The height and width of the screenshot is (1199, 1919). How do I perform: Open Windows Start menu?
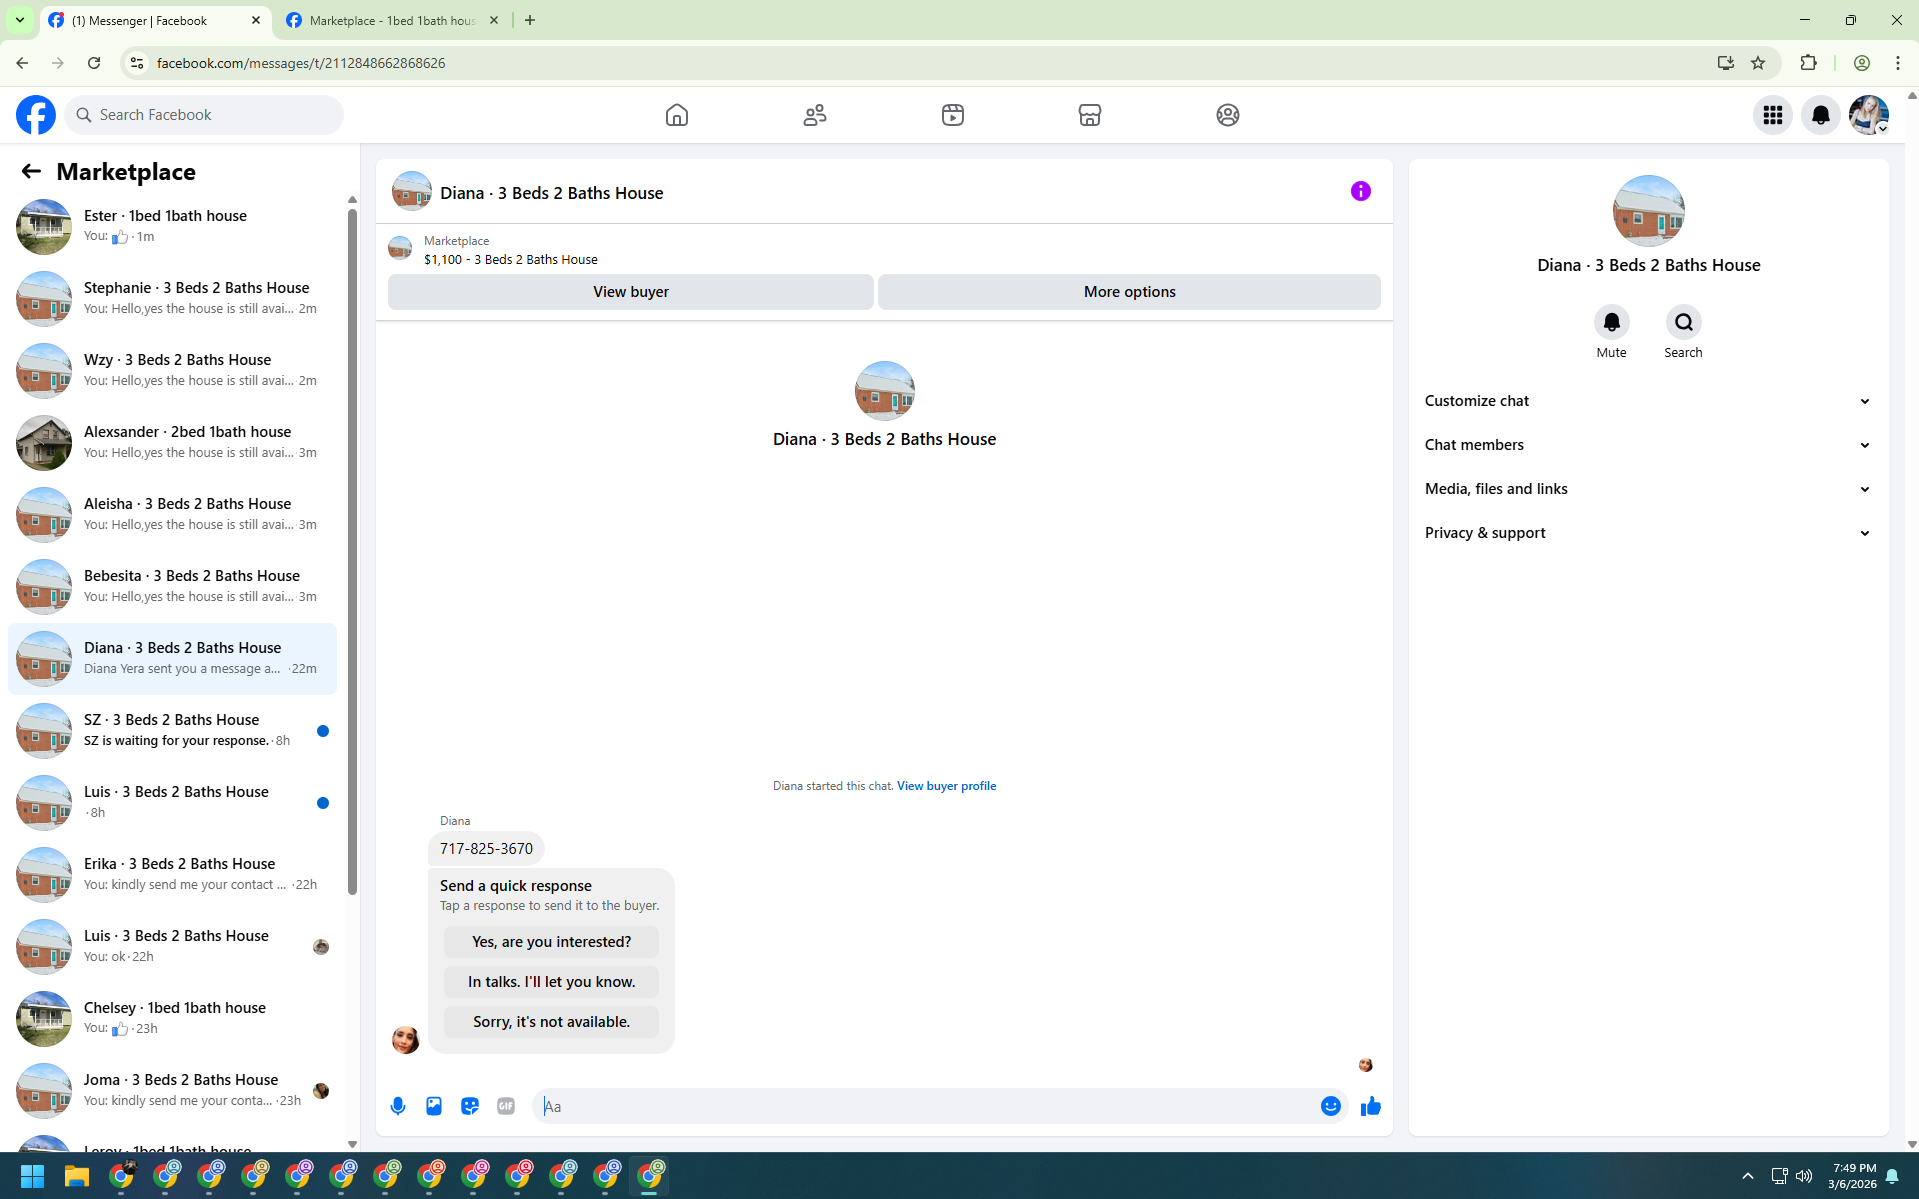[32, 1176]
